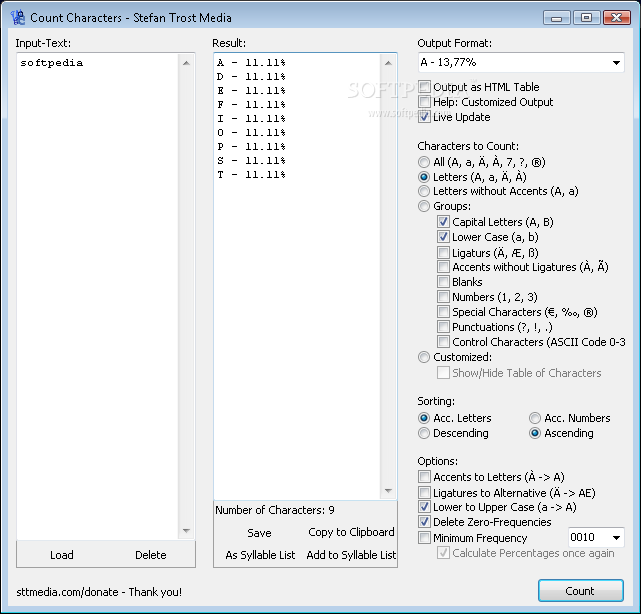The image size is (641, 614).
Task: Choose Ascending sort order
Action: pyautogui.click(x=535, y=433)
